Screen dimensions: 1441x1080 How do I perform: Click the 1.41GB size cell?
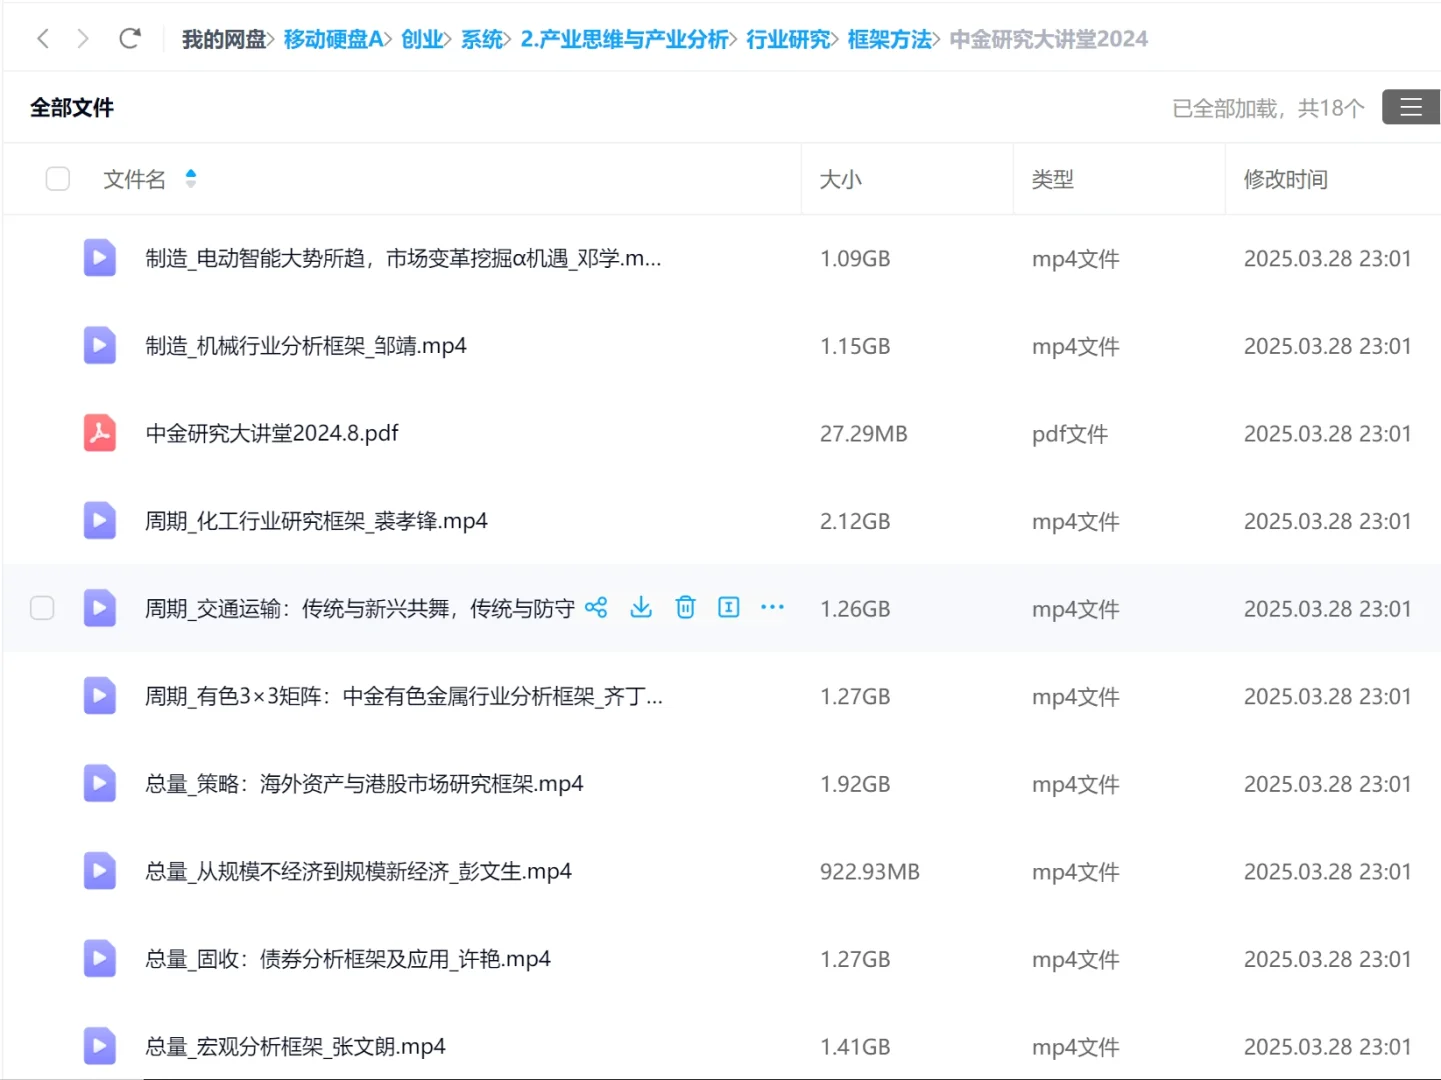point(855,1046)
